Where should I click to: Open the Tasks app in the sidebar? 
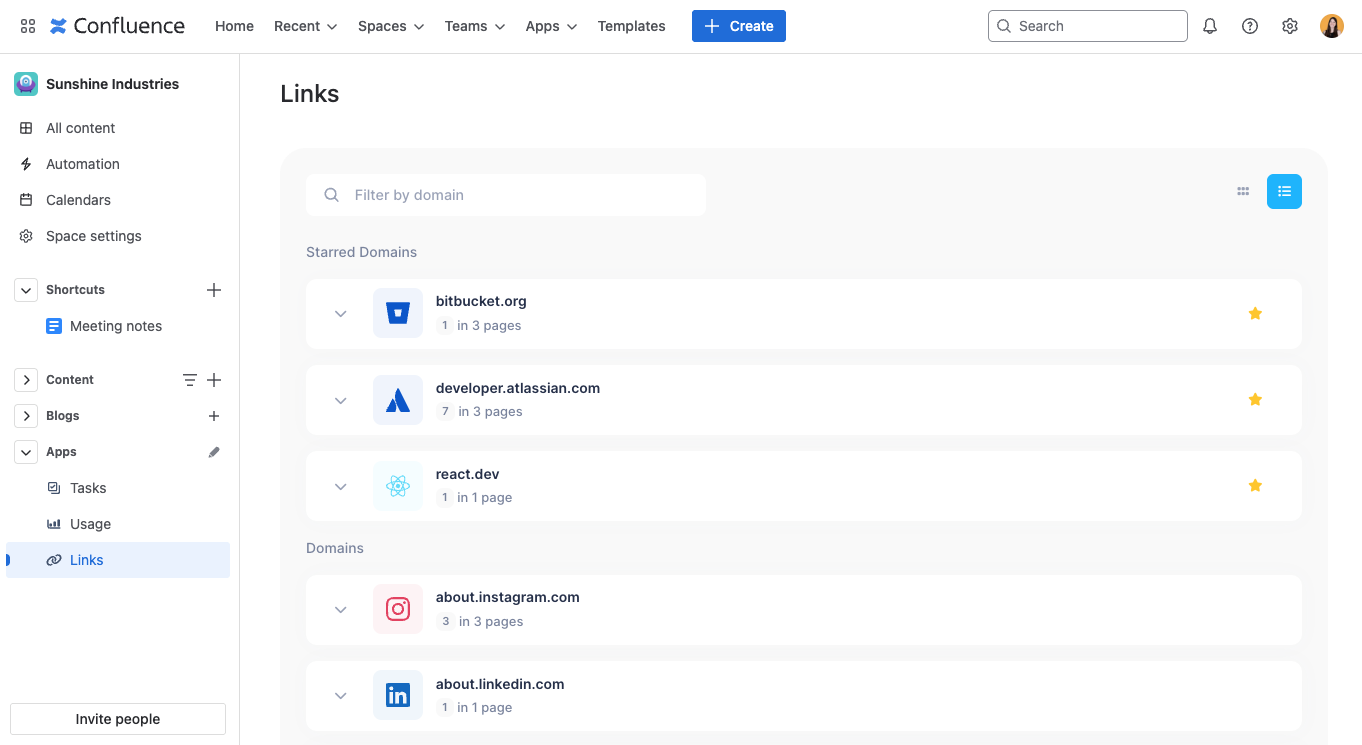[89, 487]
